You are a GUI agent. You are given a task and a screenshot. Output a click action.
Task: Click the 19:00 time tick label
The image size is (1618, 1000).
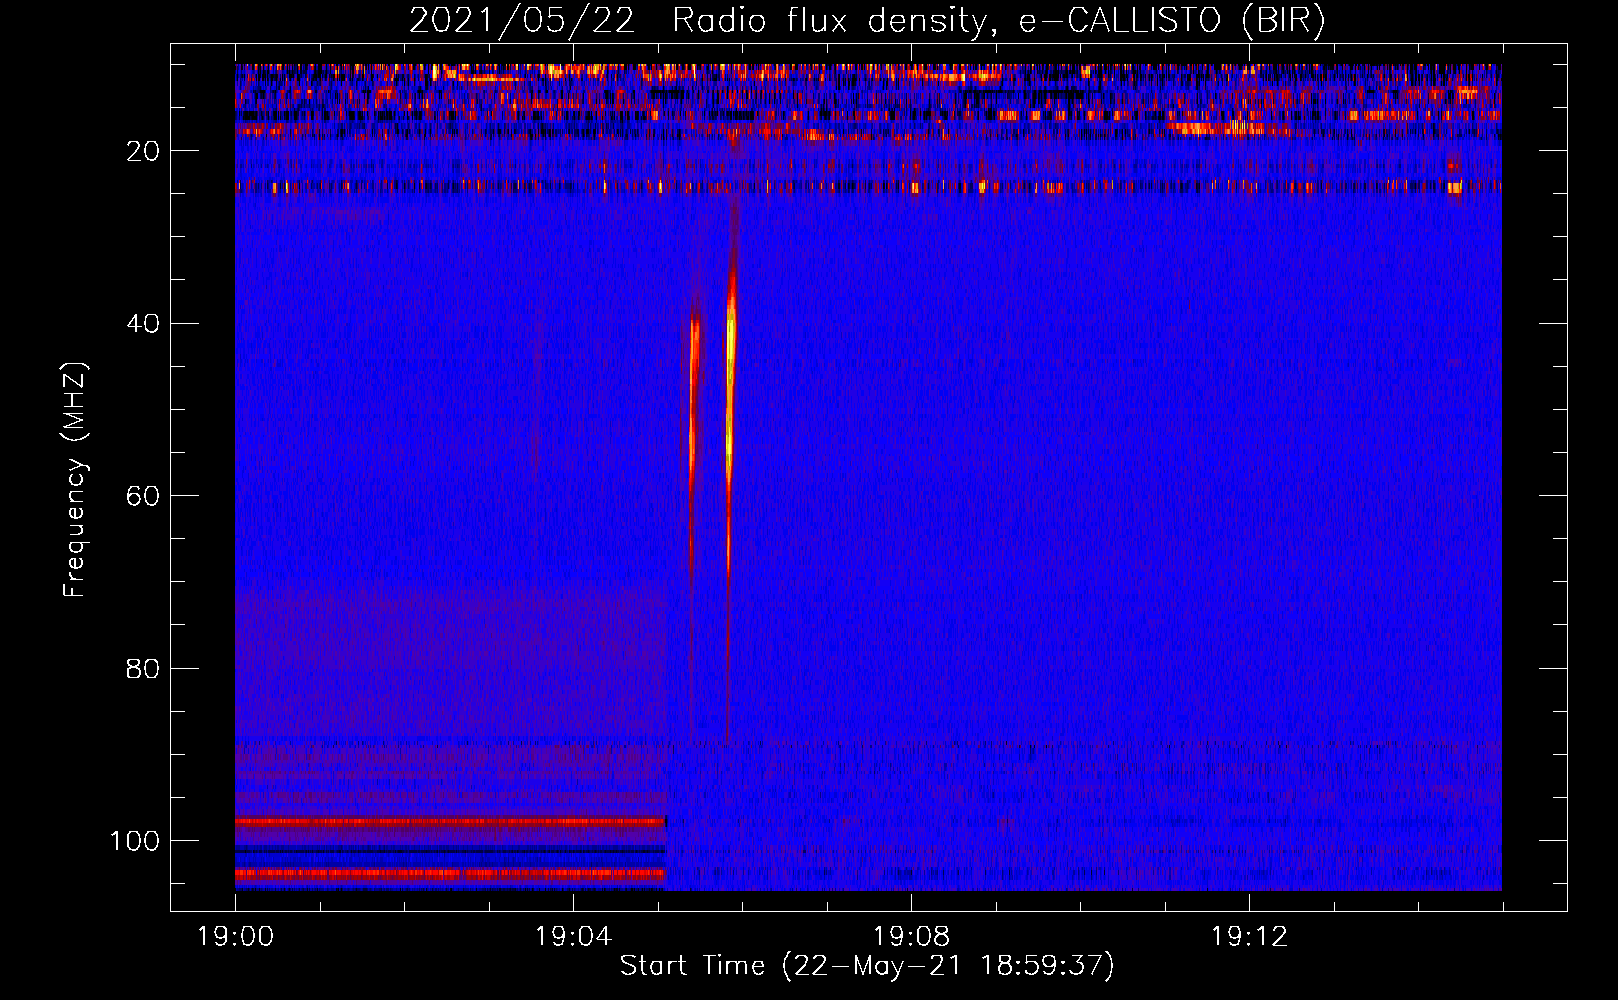(x=235, y=937)
